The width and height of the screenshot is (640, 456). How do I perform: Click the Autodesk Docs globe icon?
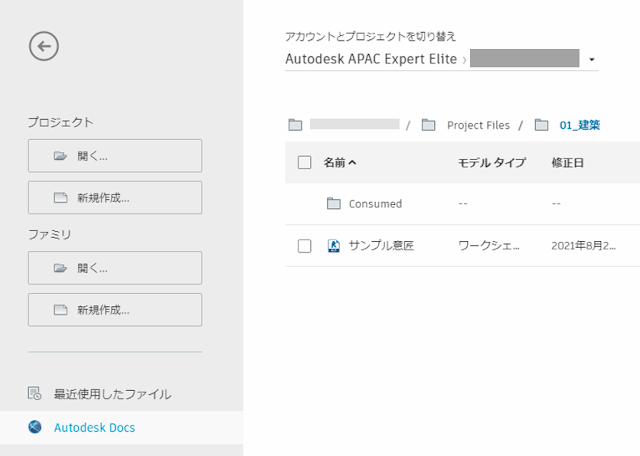coord(35,427)
